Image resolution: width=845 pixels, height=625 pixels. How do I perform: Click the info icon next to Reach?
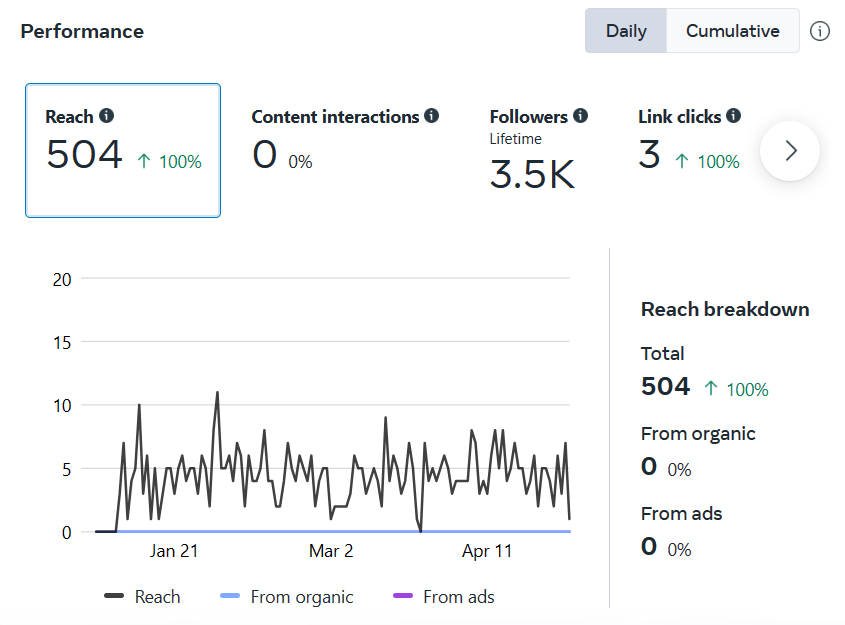coord(107,116)
